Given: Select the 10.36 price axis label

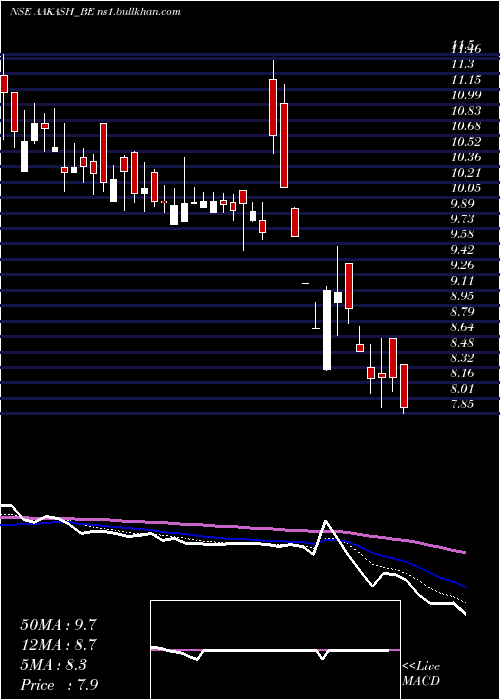Looking at the screenshot, I should click(x=466, y=157).
